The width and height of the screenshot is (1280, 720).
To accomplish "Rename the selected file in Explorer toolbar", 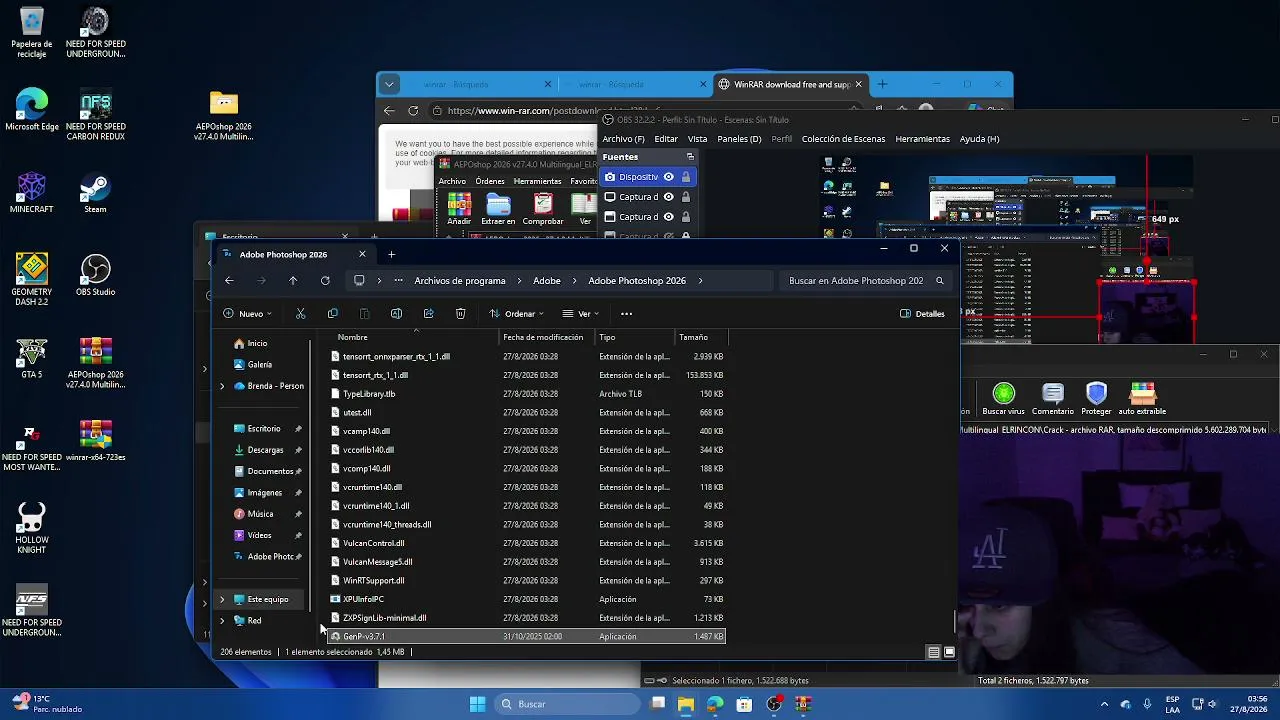I will [x=396, y=314].
